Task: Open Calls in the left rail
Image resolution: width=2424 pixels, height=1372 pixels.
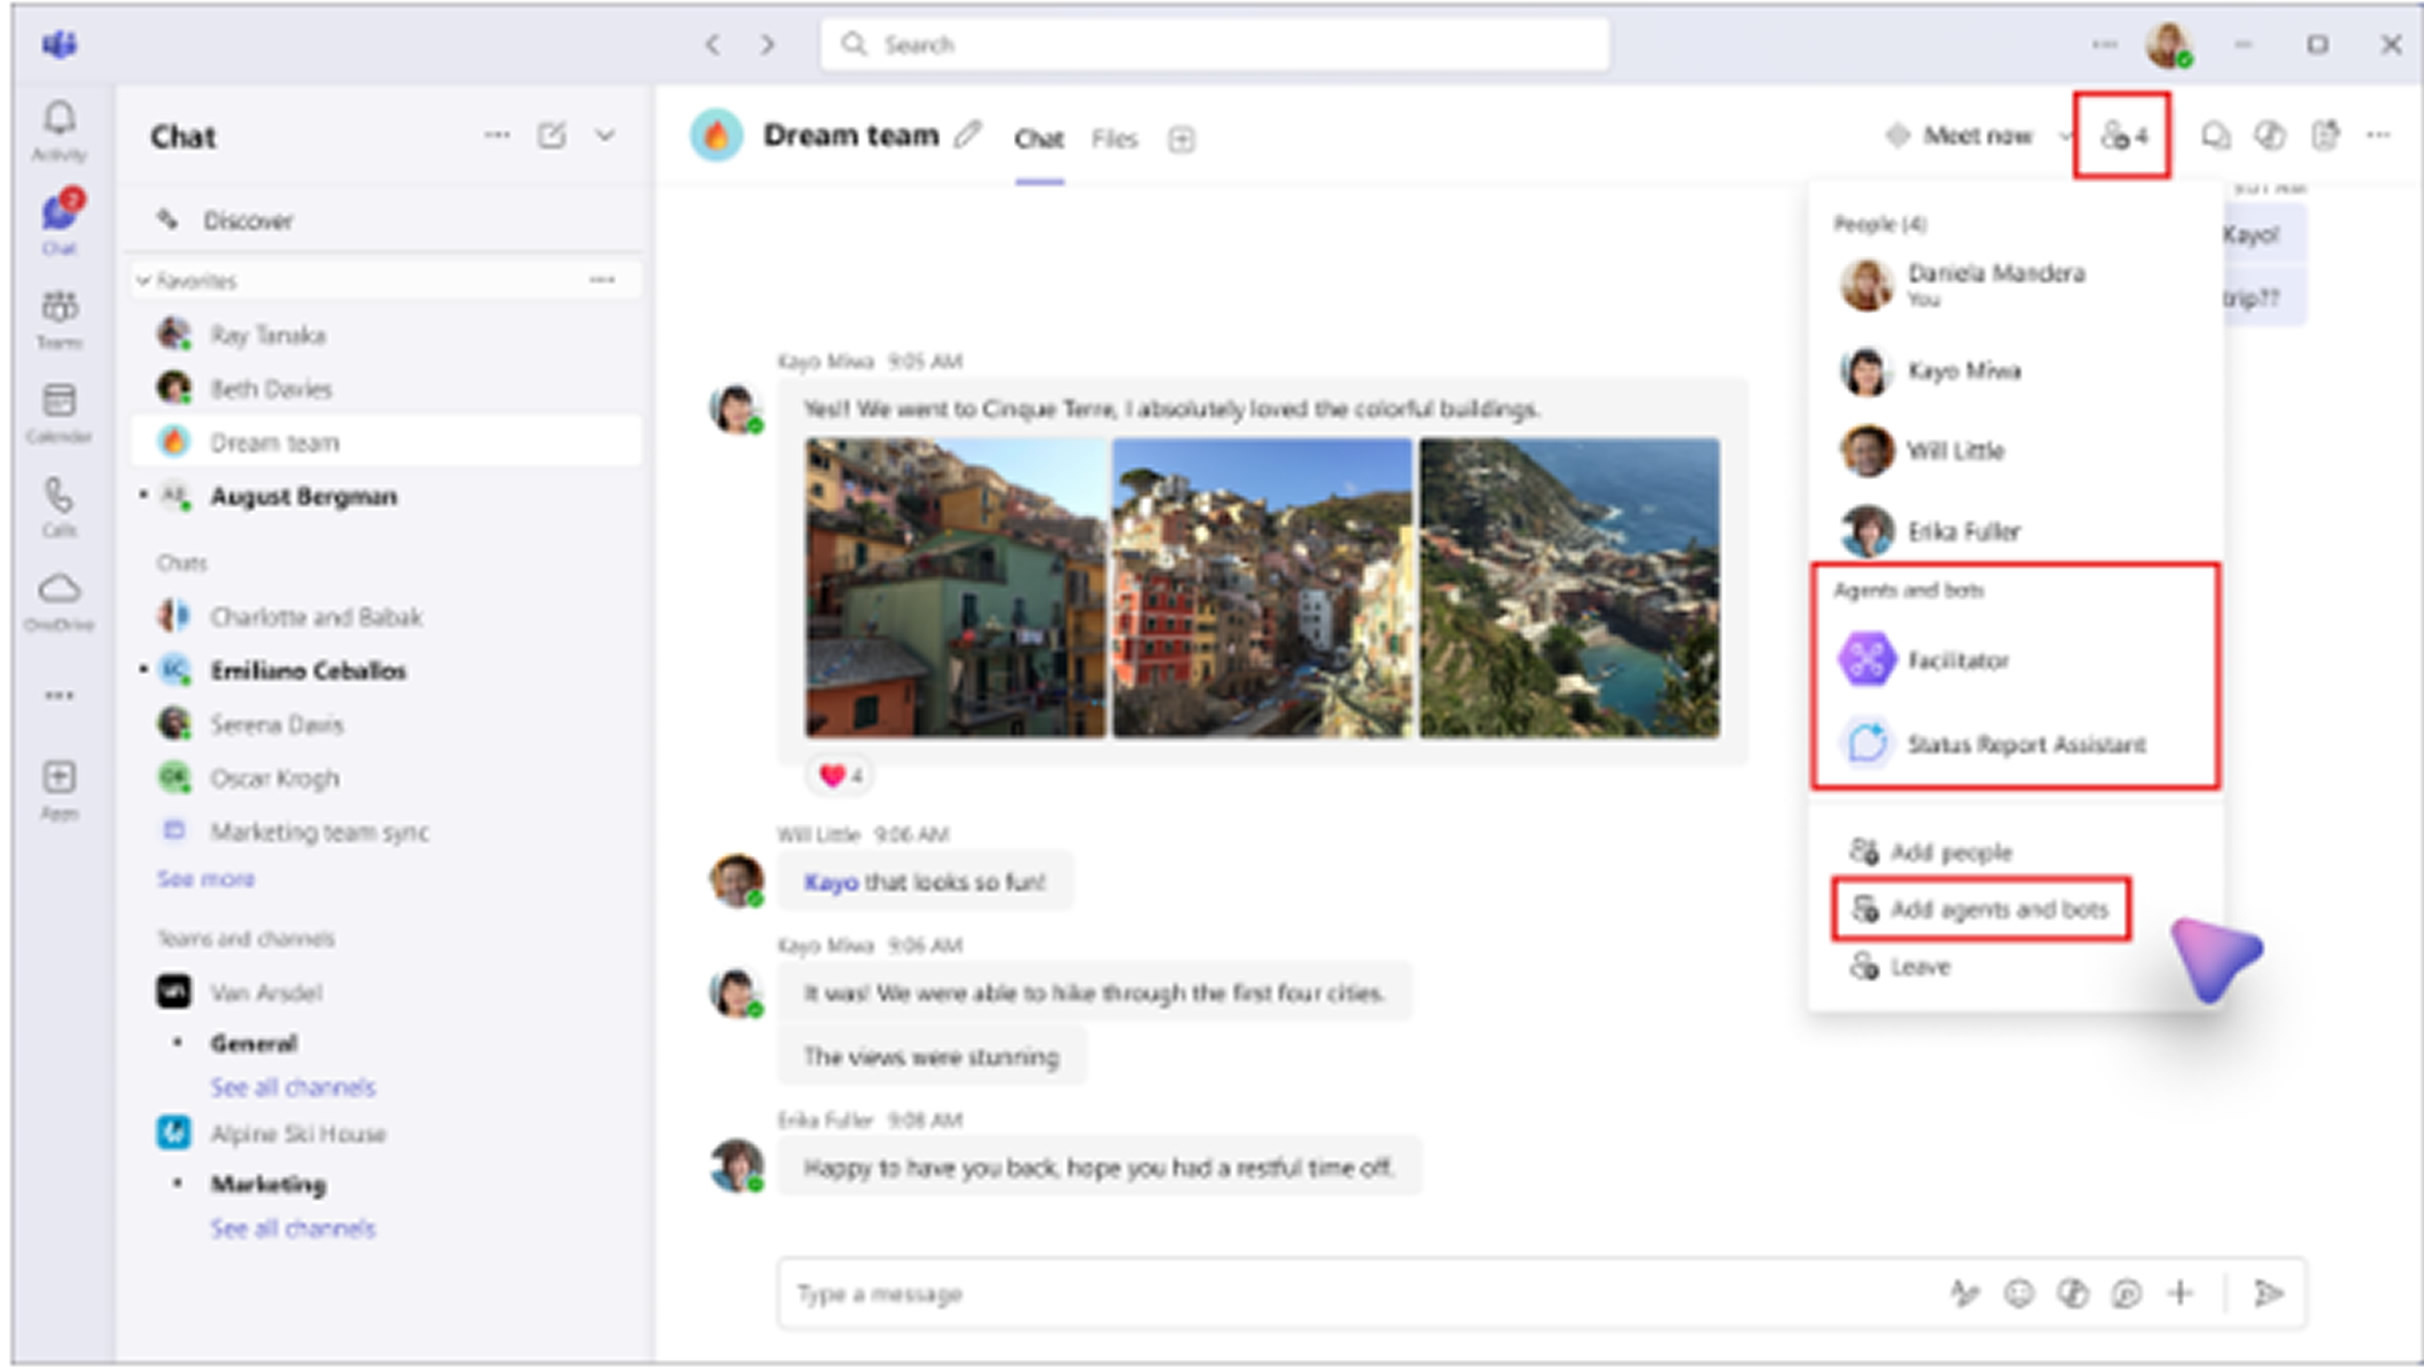Action: tap(59, 506)
